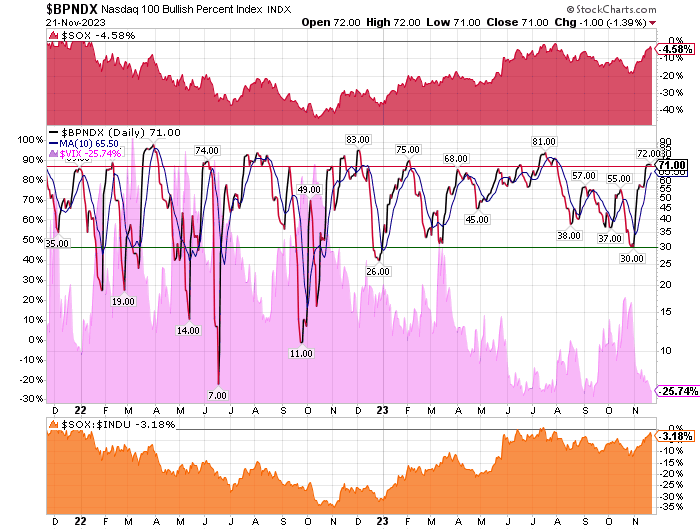Click the 30.00 trough annotation

pos(632,259)
